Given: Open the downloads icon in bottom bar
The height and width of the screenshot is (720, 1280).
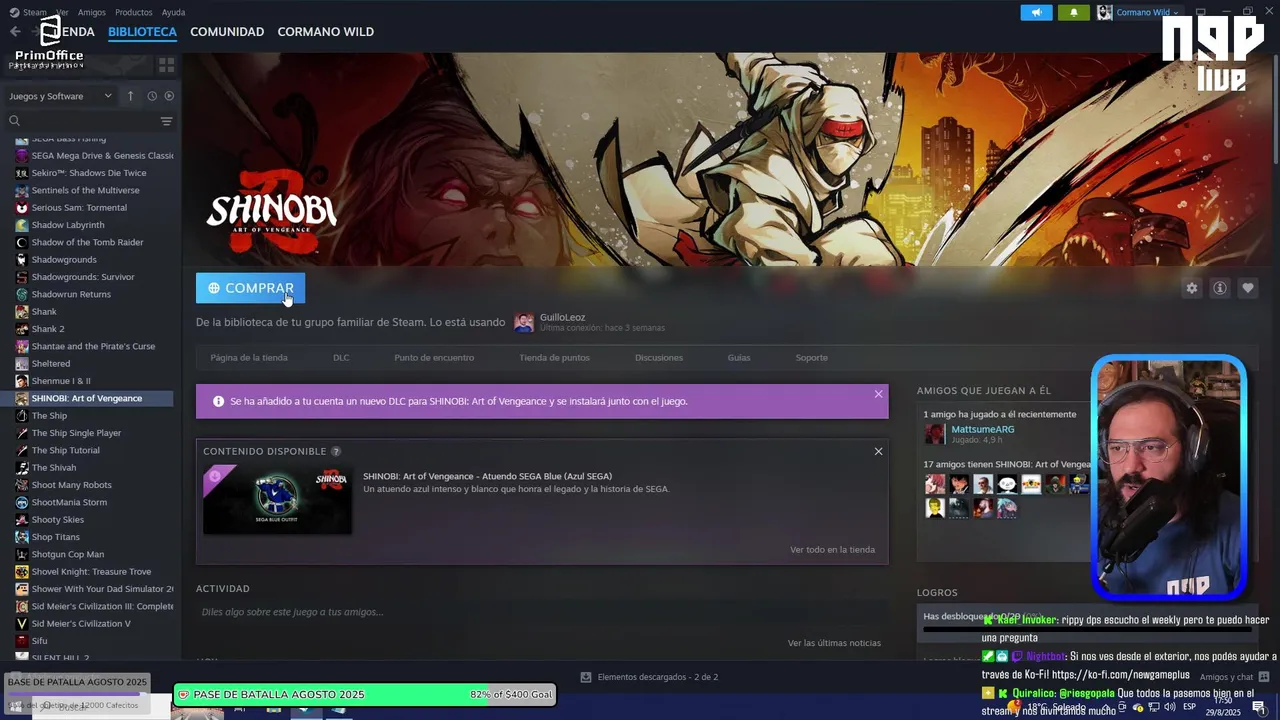Looking at the screenshot, I should pyautogui.click(x=586, y=677).
